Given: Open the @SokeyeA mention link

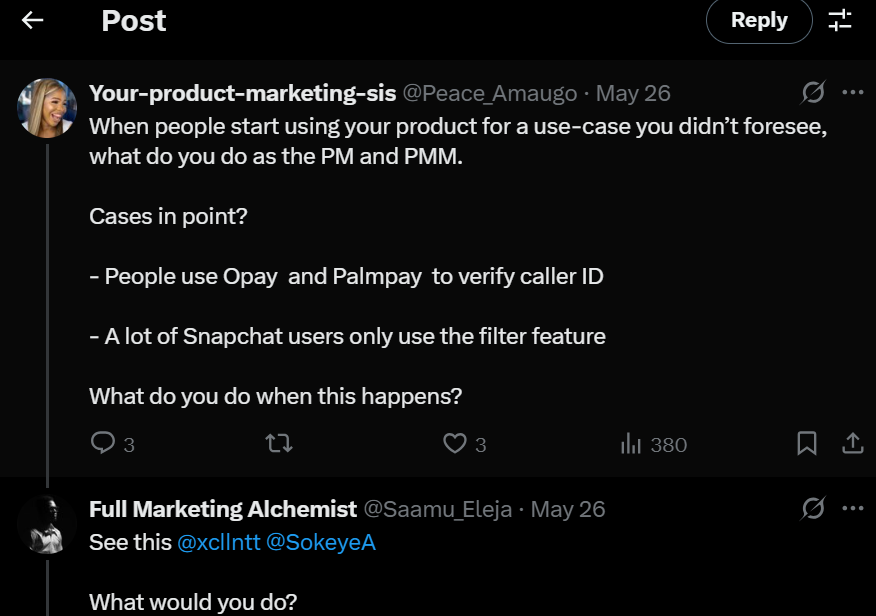Looking at the screenshot, I should 321,543.
